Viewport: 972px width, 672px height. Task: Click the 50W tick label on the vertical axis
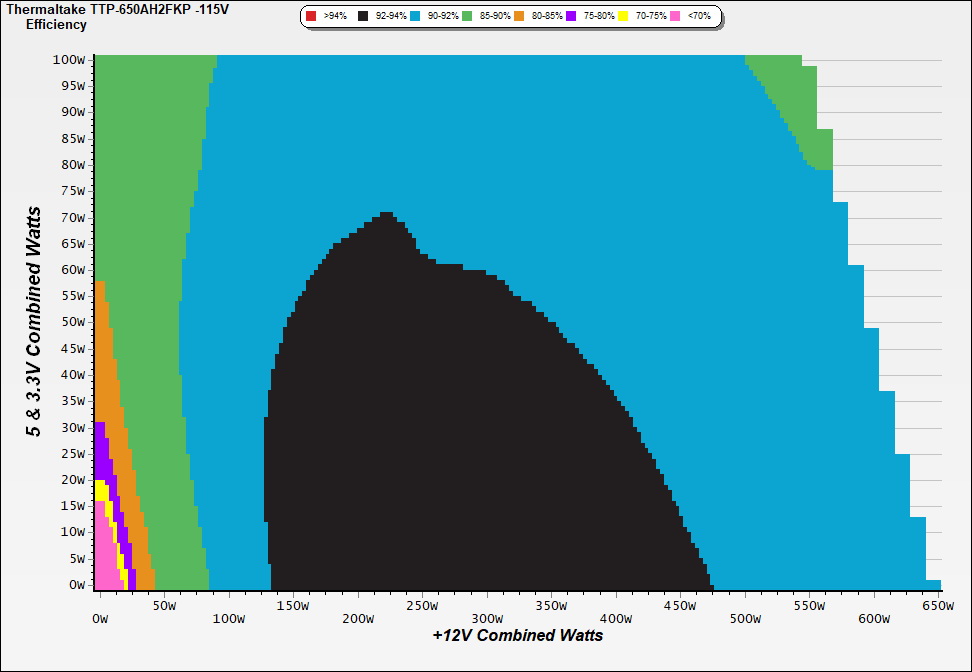pos(72,322)
